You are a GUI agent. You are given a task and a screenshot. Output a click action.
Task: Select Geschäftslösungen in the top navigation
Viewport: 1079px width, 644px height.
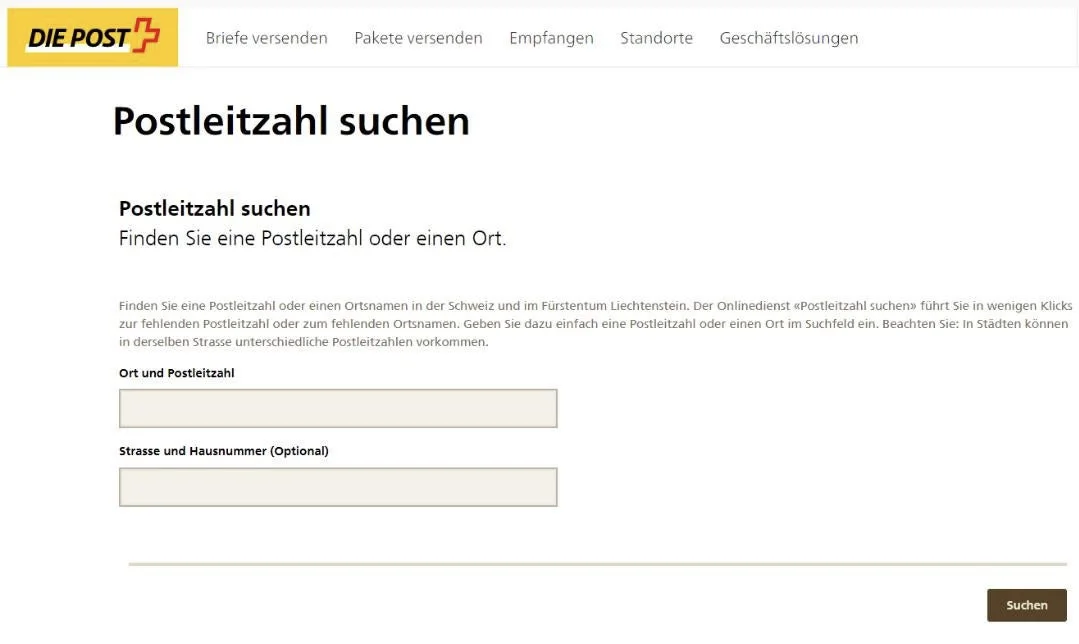(788, 38)
